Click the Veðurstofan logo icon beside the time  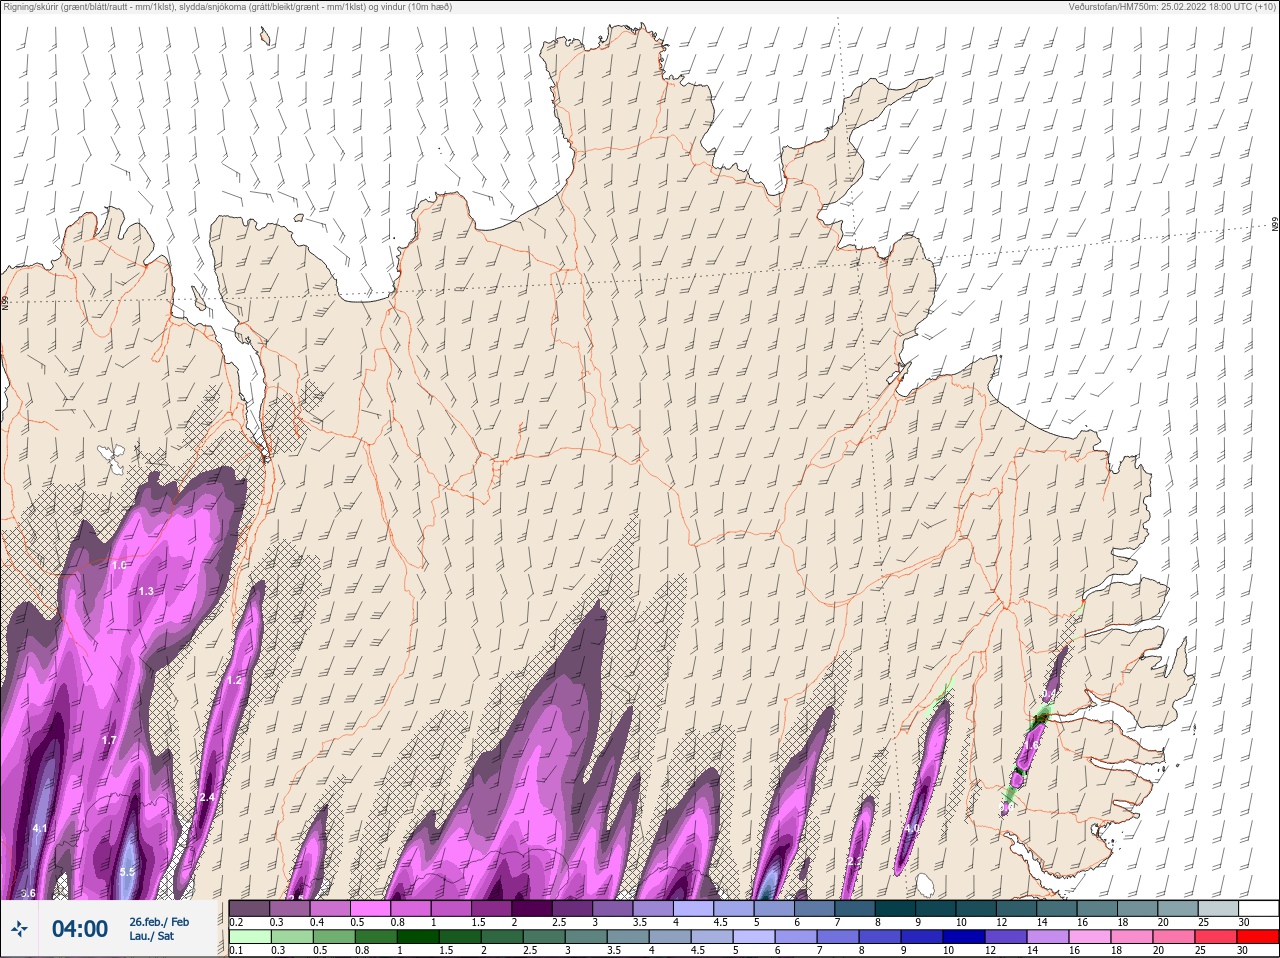(19, 930)
